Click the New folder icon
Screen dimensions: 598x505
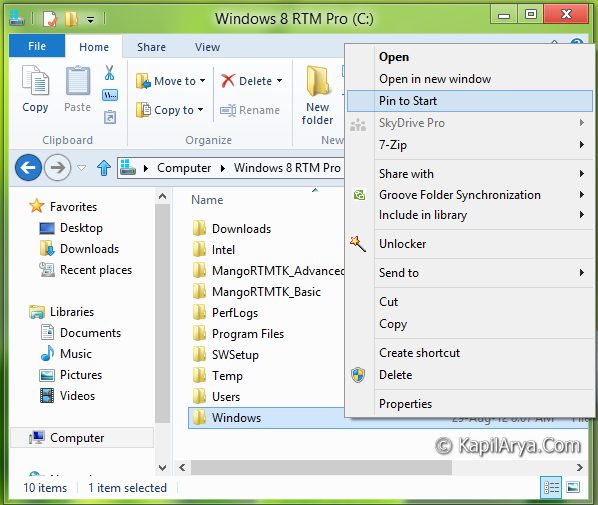(318, 80)
